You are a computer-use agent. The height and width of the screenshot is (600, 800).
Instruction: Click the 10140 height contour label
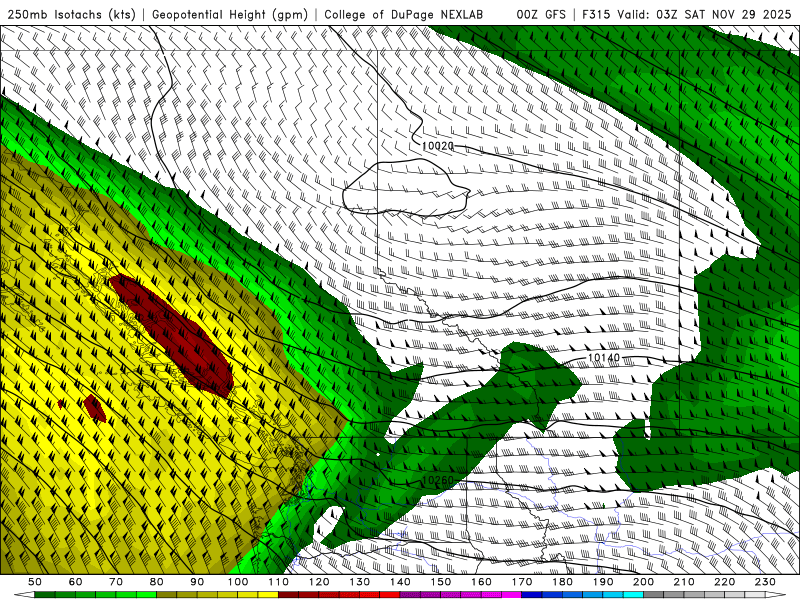click(x=604, y=358)
